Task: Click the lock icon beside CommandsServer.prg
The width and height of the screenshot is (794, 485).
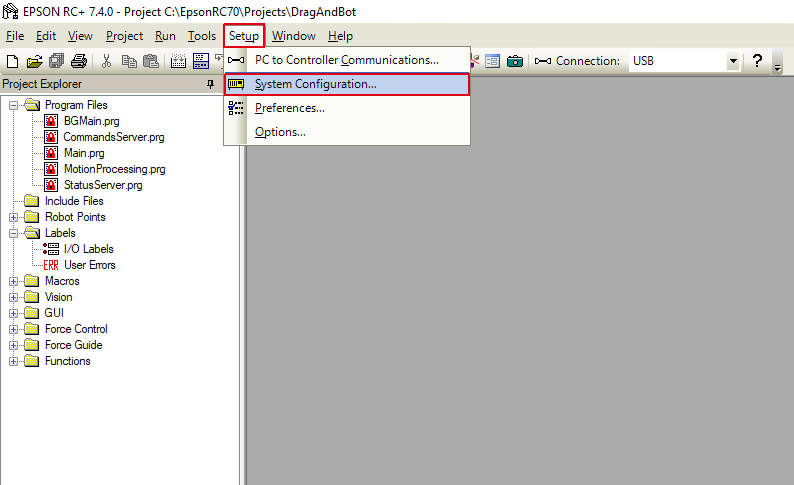Action: 51,137
